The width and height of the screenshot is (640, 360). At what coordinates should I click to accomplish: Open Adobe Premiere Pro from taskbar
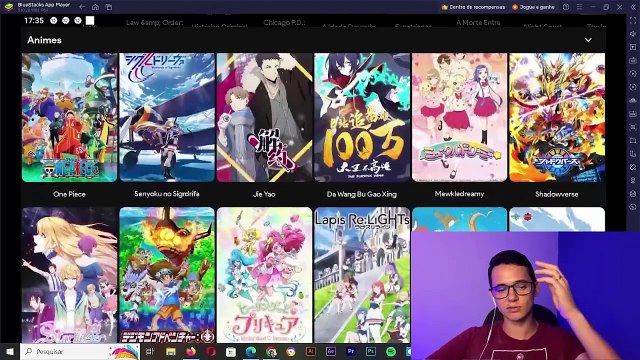(x=351, y=351)
